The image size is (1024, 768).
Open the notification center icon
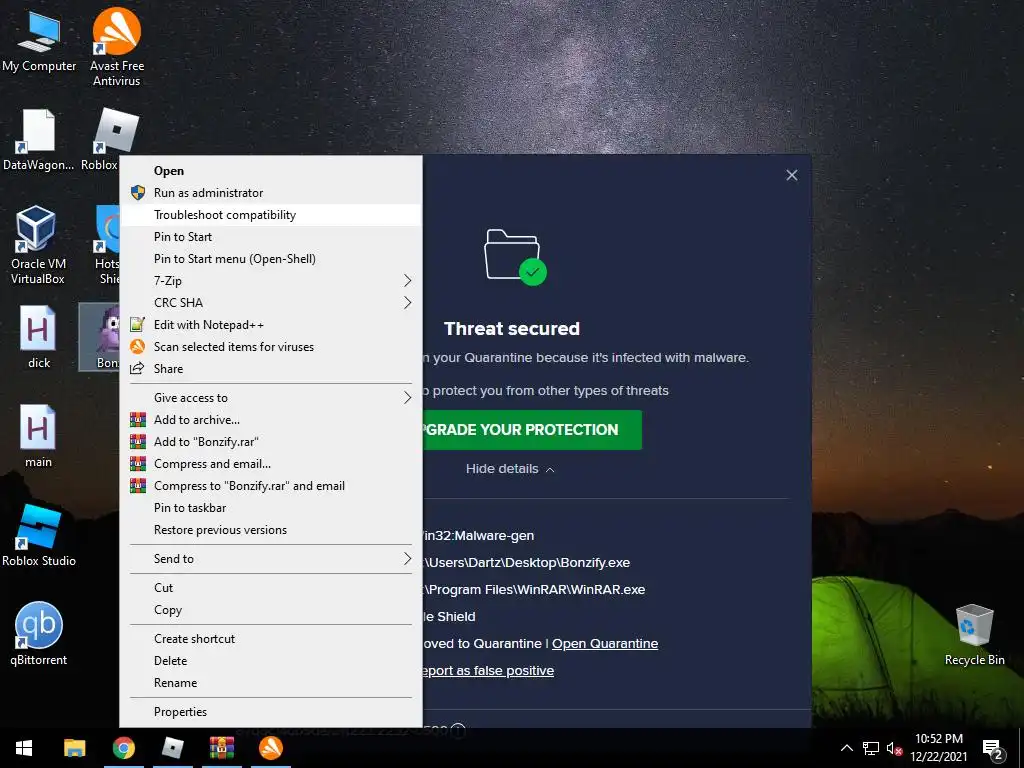coord(993,749)
